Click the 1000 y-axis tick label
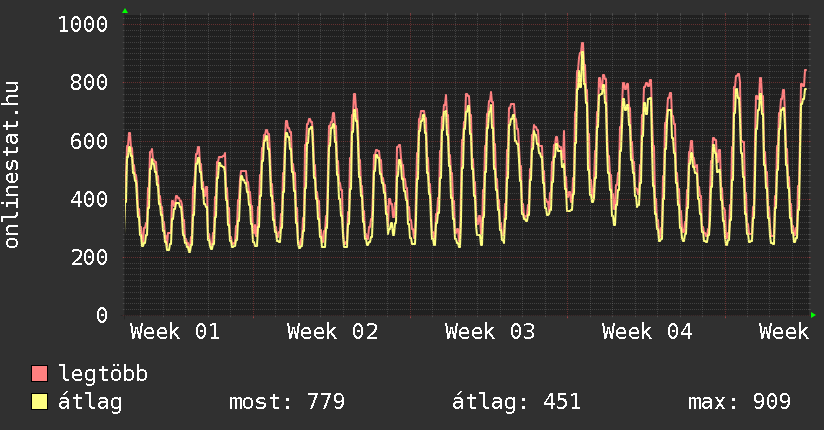This screenshot has width=824, height=430. [x=83, y=24]
